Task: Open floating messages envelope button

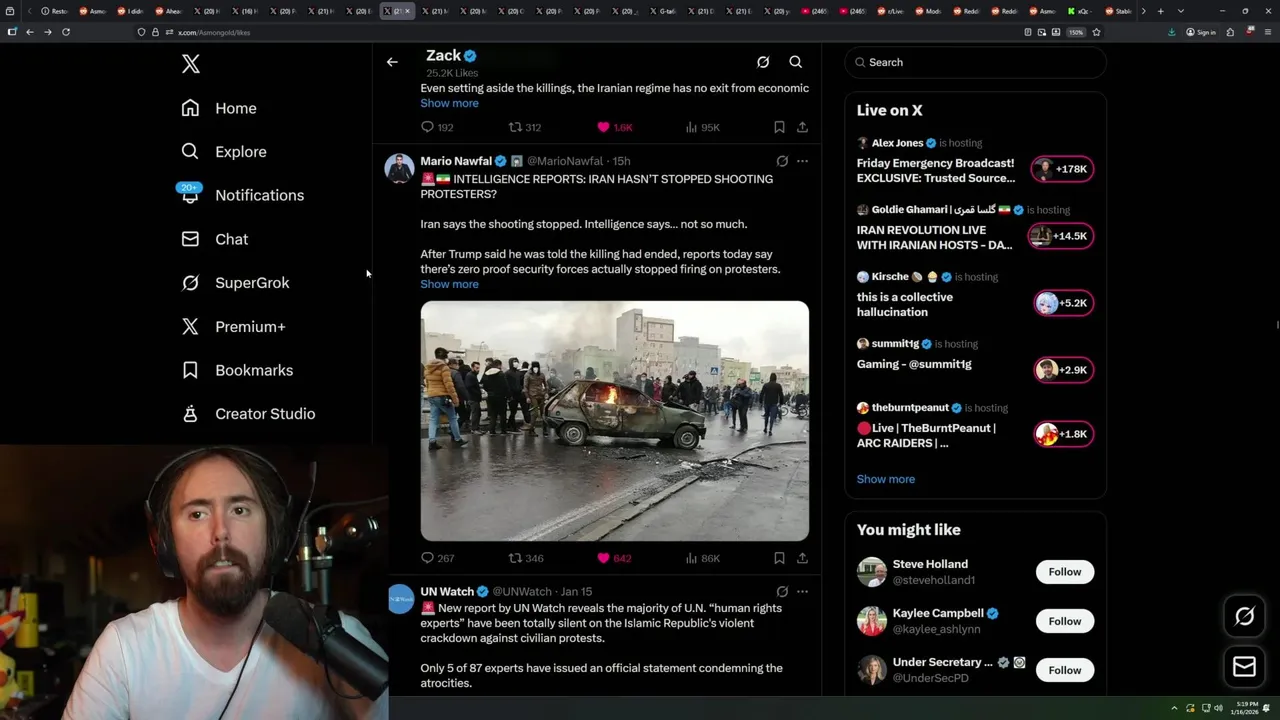Action: 1245,667
